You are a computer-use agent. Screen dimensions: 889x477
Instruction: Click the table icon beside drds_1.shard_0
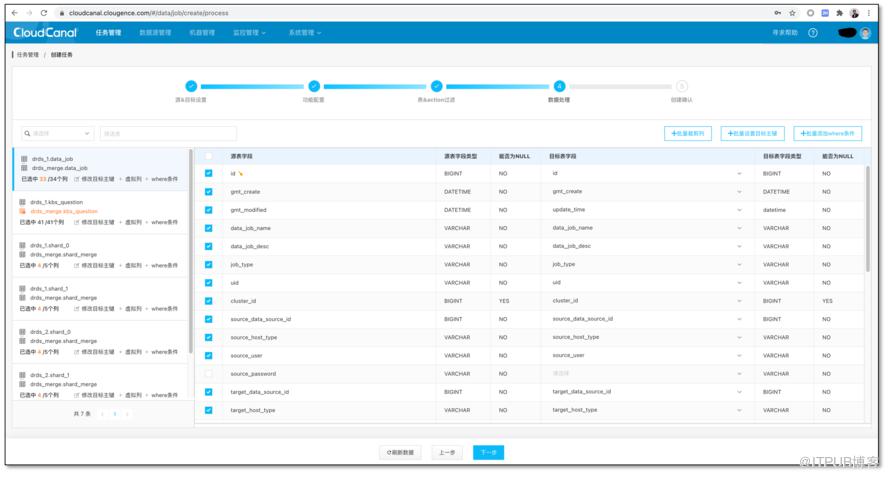point(23,246)
